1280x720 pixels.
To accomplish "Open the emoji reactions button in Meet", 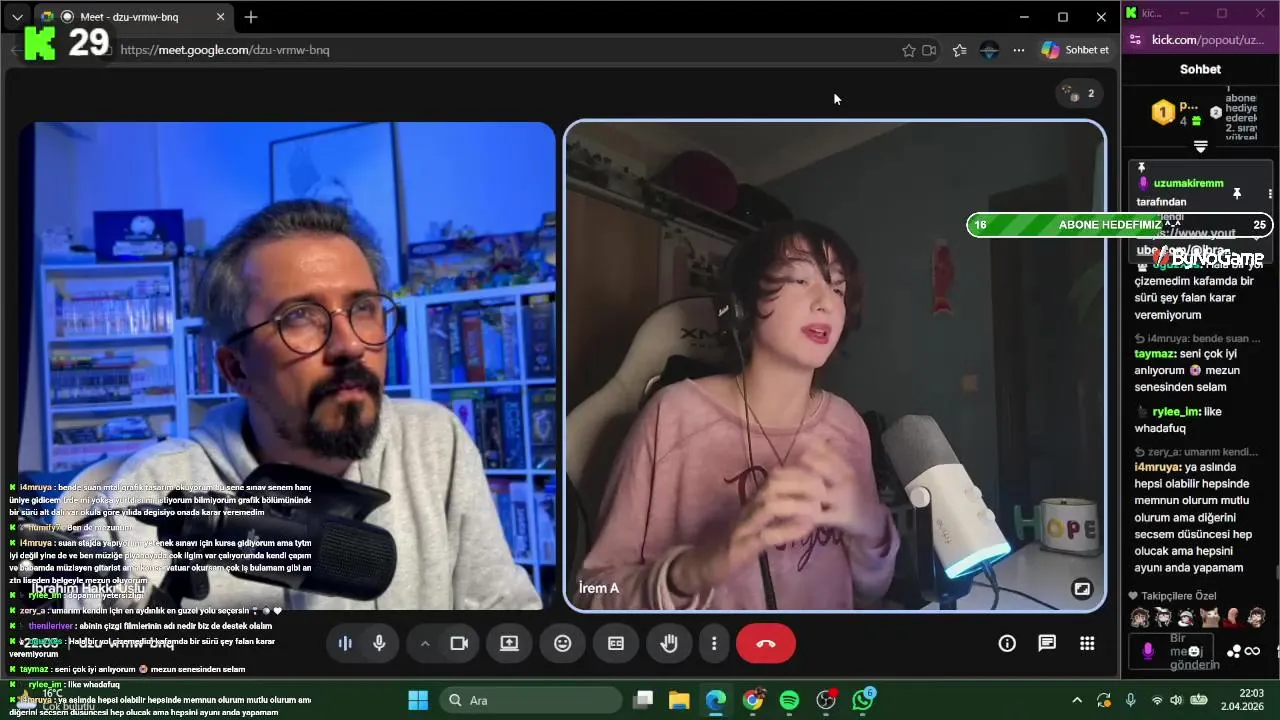I will tap(563, 643).
